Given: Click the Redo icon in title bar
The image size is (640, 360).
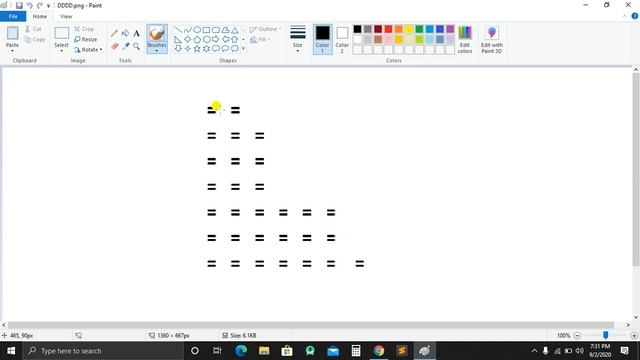Looking at the screenshot, I should click(40, 5).
